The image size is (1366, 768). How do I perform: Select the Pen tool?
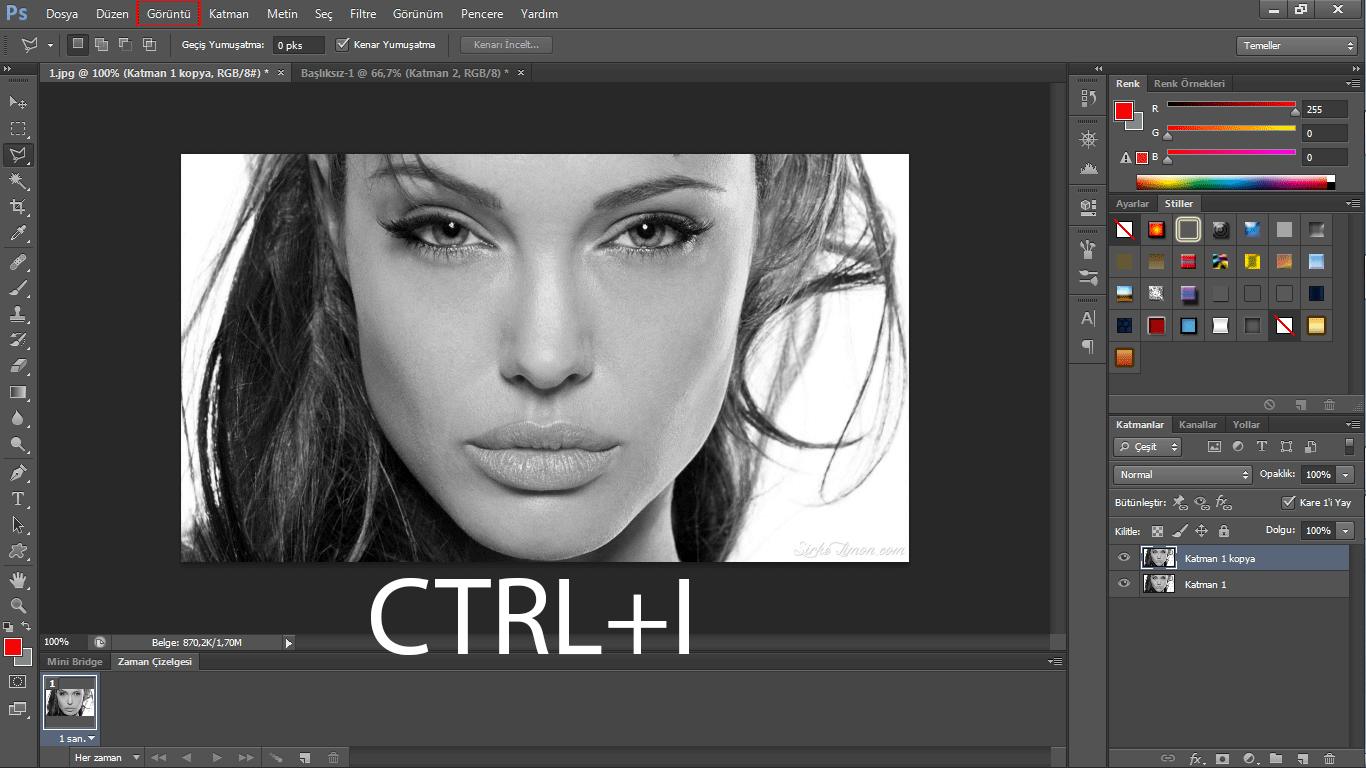point(18,472)
